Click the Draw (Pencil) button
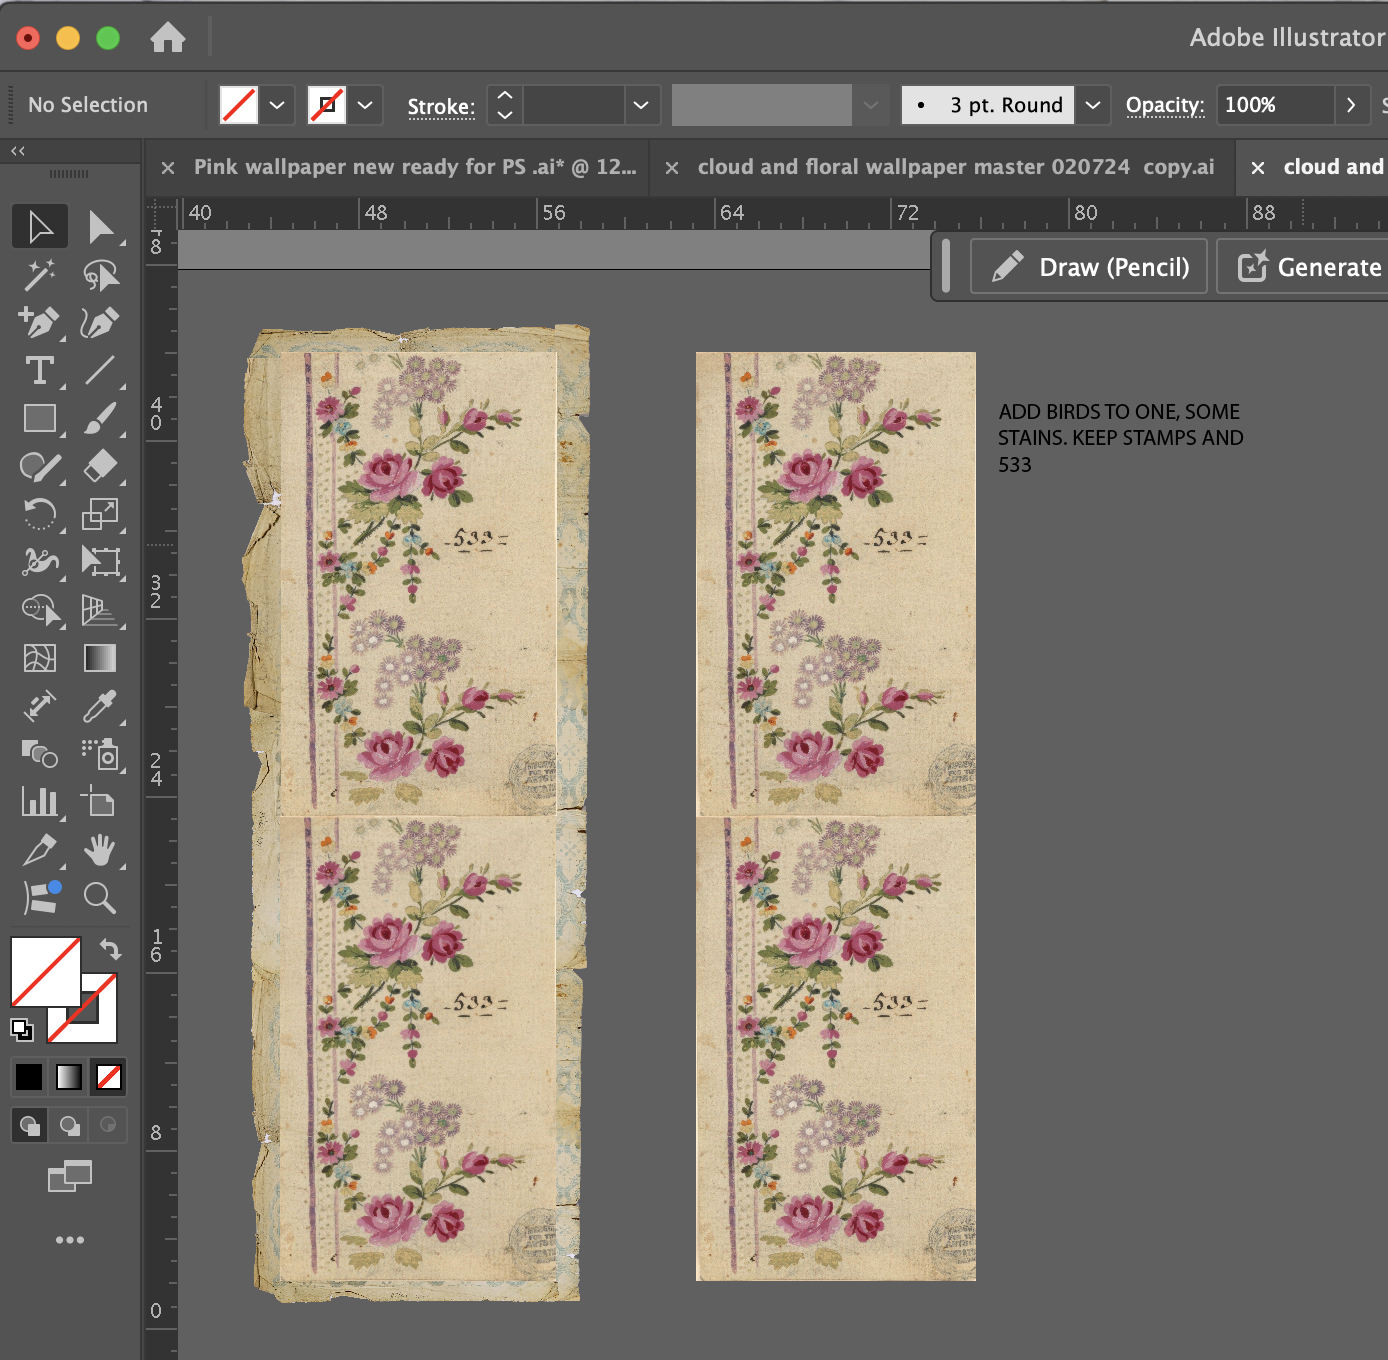This screenshot has width=1388, height=1360. click(x=1089, y=267)
